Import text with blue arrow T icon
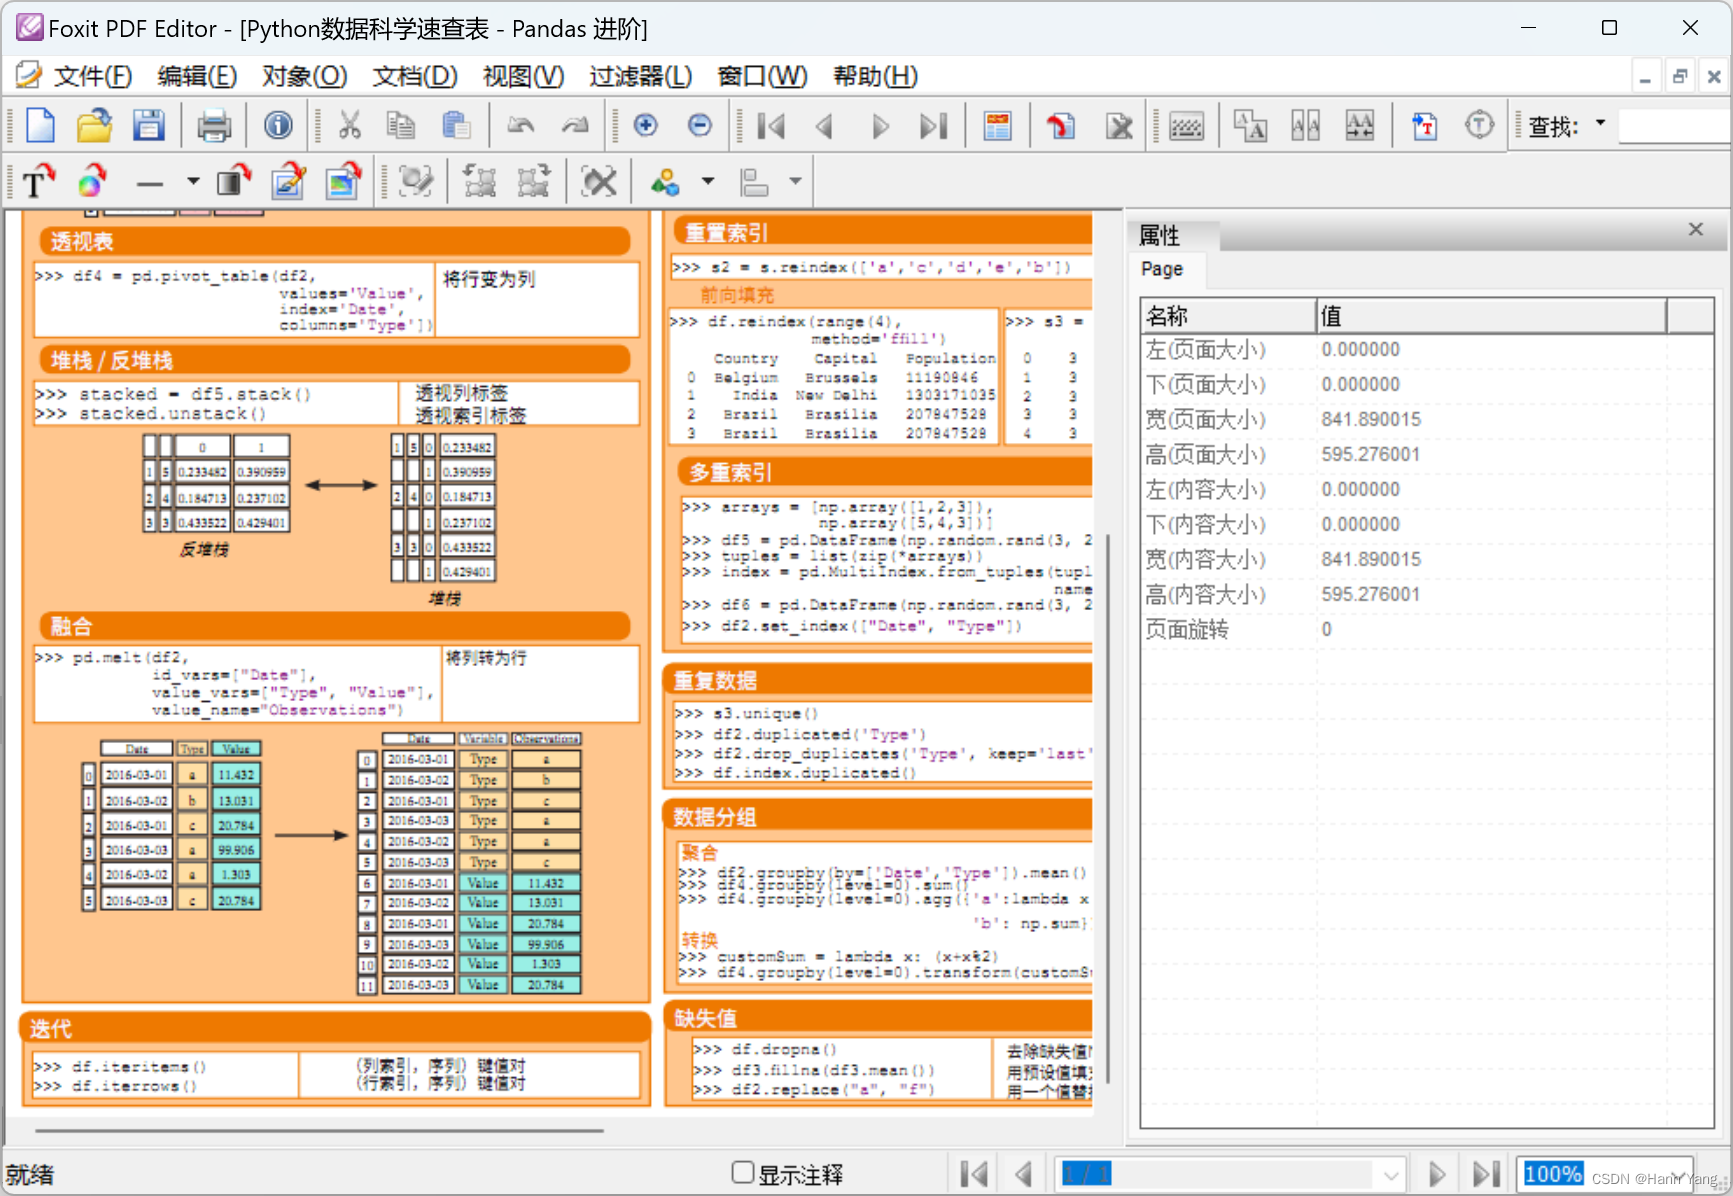Viewport: 1733px width, 1196px height. (x=1424, y=126)
